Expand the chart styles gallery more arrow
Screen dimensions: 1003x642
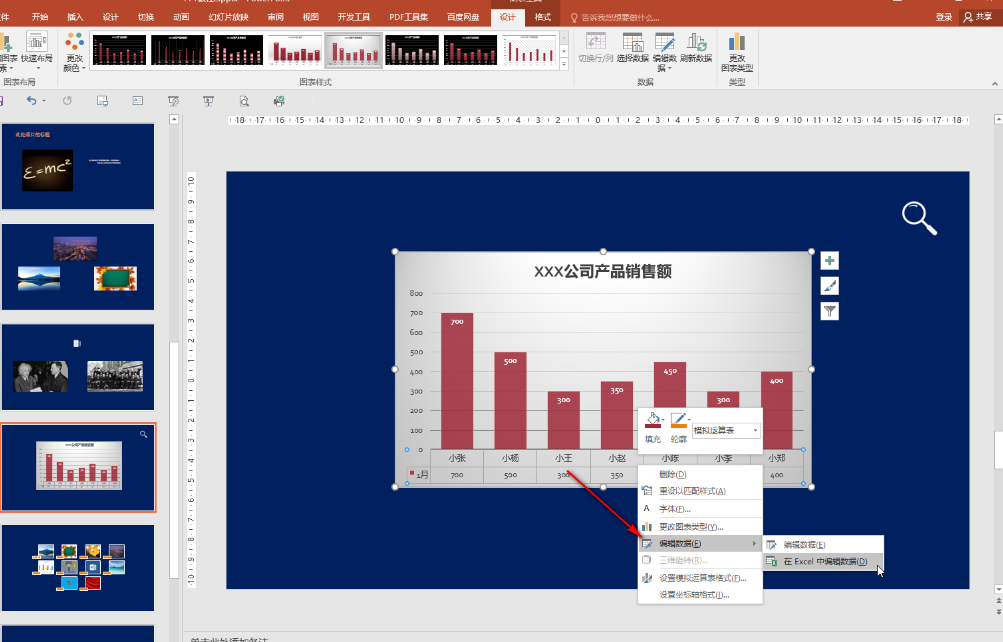(x=564, y=63)
